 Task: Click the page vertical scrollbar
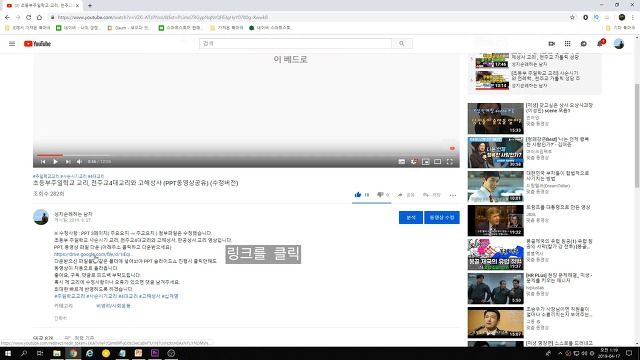[x=637, y=135]
